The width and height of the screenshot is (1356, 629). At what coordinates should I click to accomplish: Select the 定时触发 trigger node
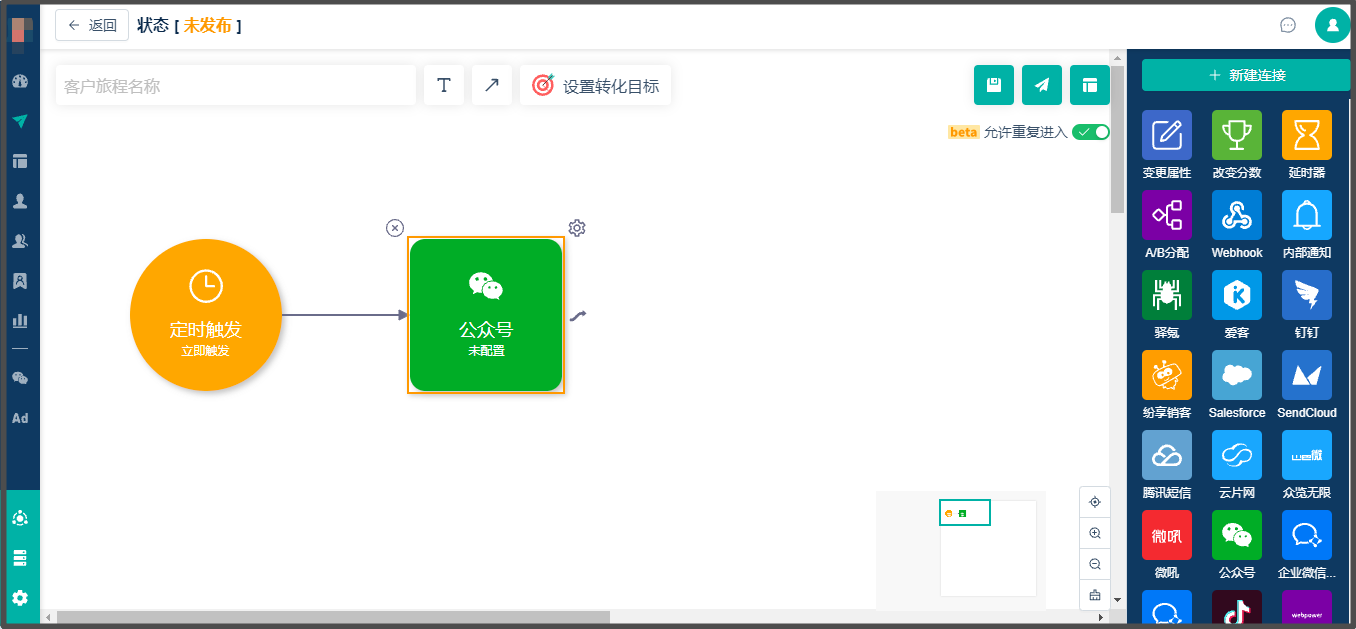coord(206,315)
